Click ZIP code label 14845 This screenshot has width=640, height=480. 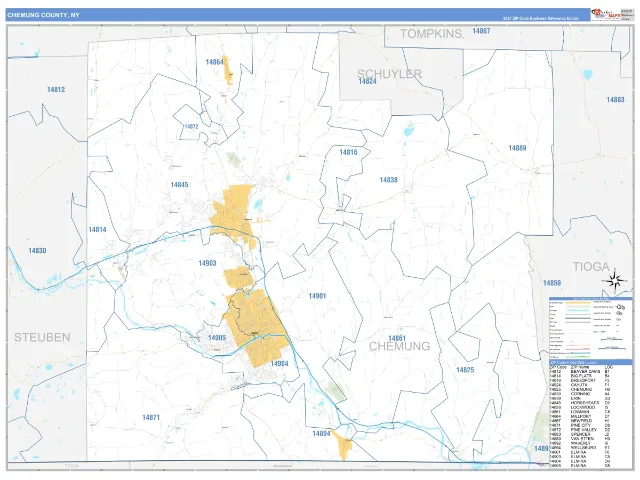(x=179, y=185)
